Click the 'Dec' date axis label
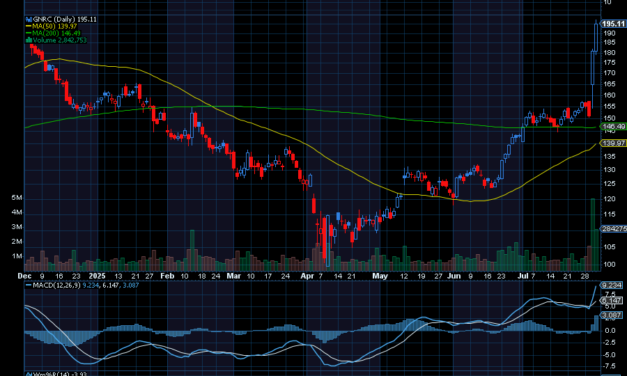 point(25,276)
